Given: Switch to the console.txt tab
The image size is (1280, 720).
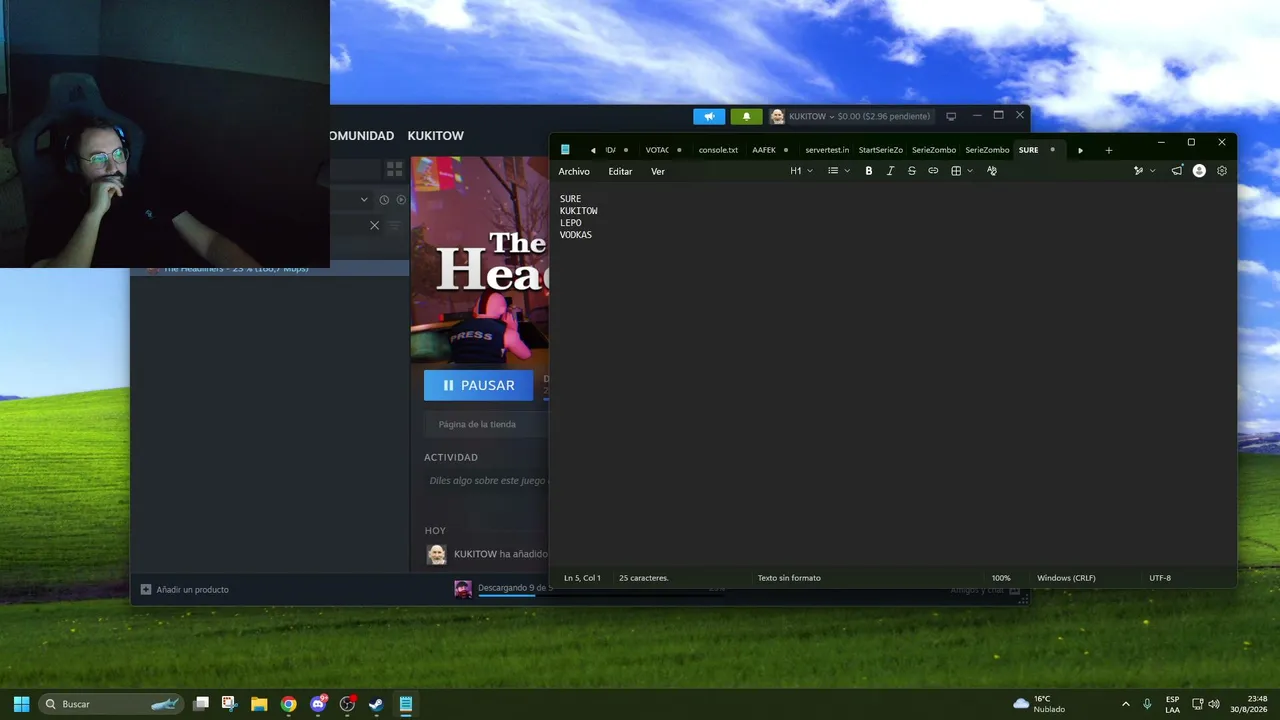Looking at the screenshot, I should [718, 150].
